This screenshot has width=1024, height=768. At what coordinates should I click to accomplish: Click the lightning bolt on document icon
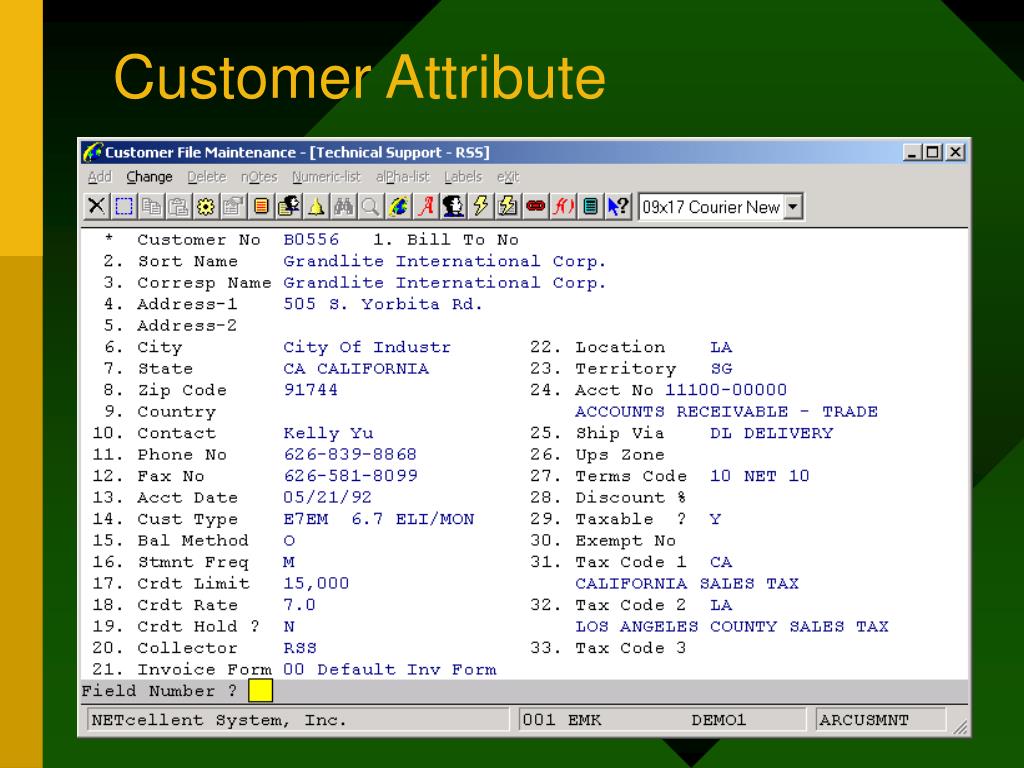(x=508, y=206)
